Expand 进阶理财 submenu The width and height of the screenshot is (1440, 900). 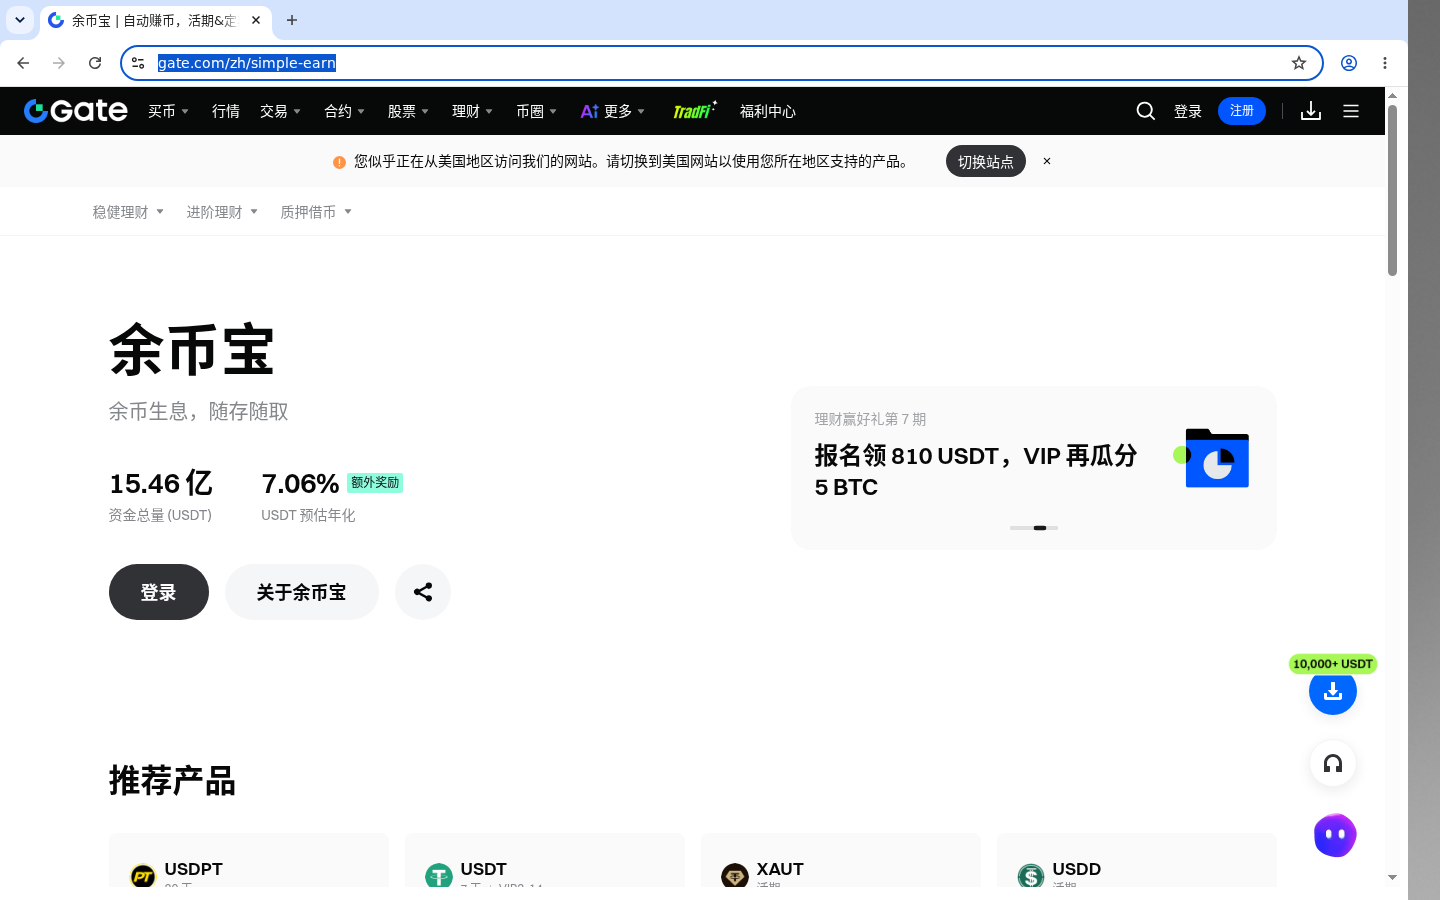[x=222, y=212]
